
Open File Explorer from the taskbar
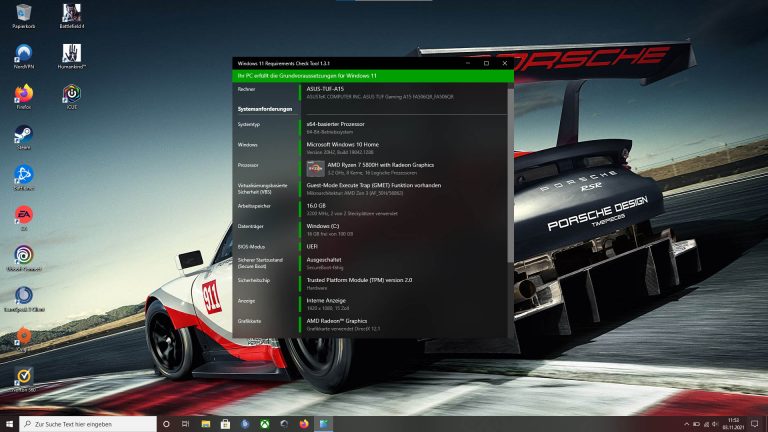coord(206,424)
